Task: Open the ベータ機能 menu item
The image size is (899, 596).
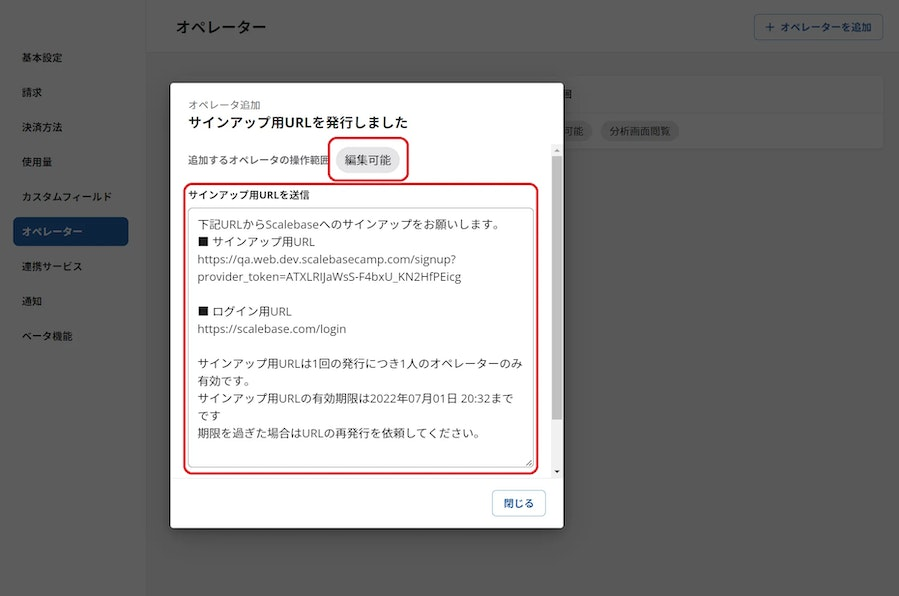Action: click(x=47, y=336)
